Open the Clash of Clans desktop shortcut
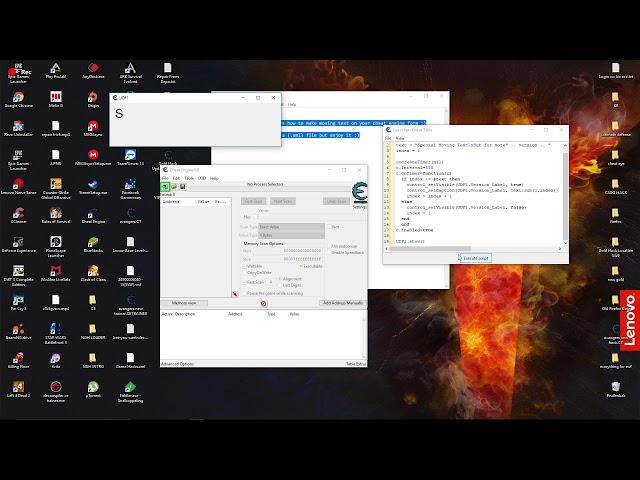The width and height of the screenshot is (640, 480). 93,274
